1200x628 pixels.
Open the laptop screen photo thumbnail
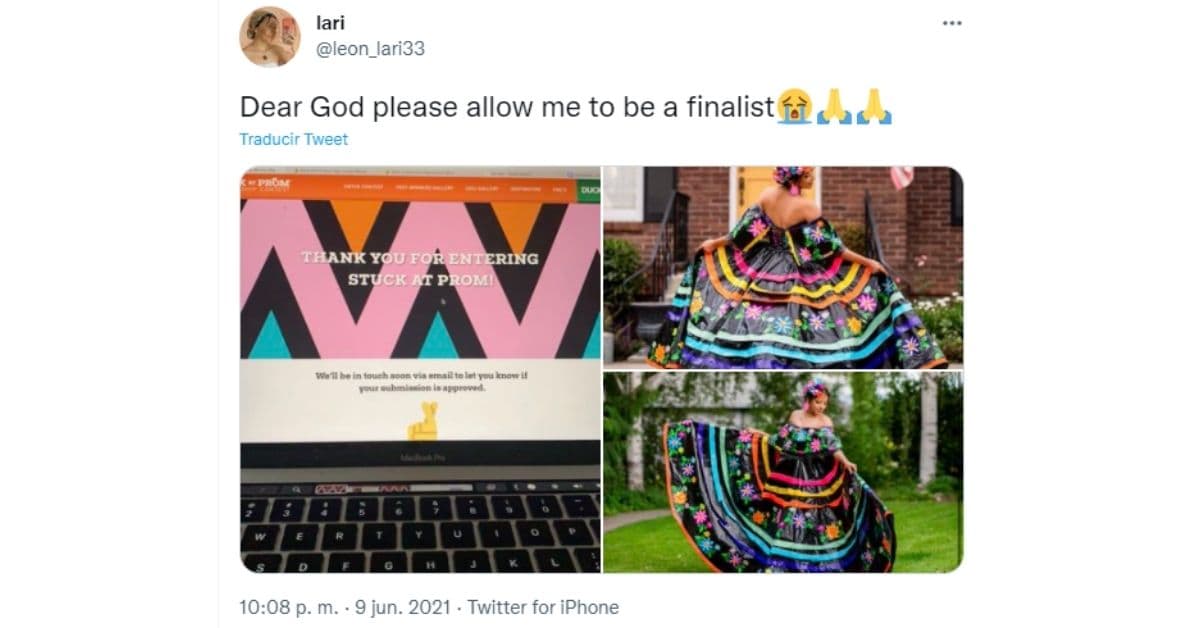(420, 369)
